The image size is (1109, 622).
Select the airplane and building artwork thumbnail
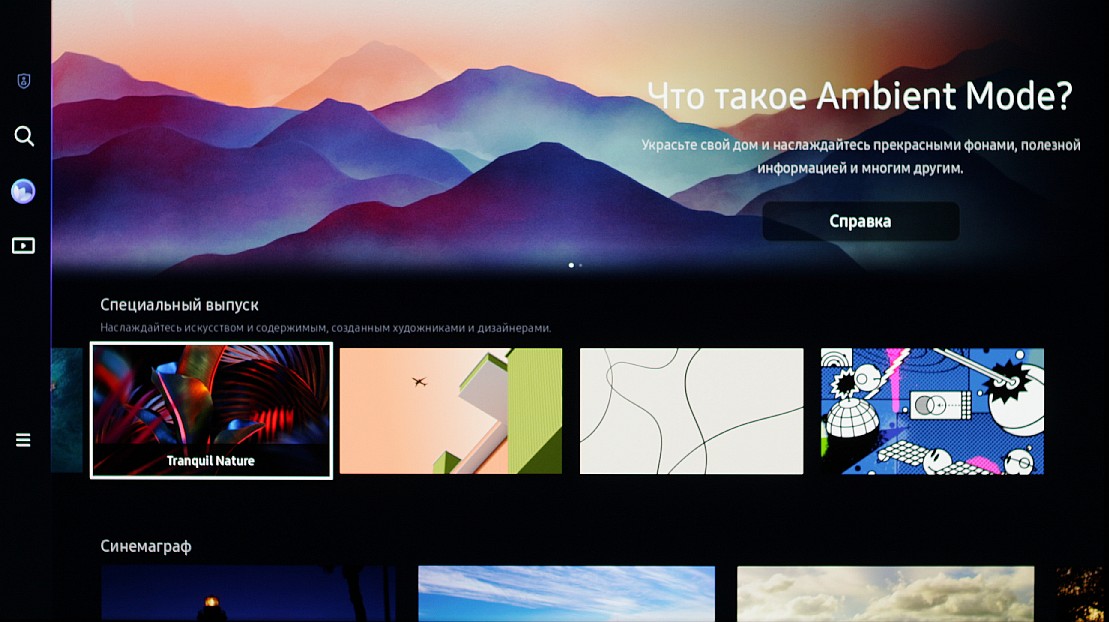click(451, 410)
